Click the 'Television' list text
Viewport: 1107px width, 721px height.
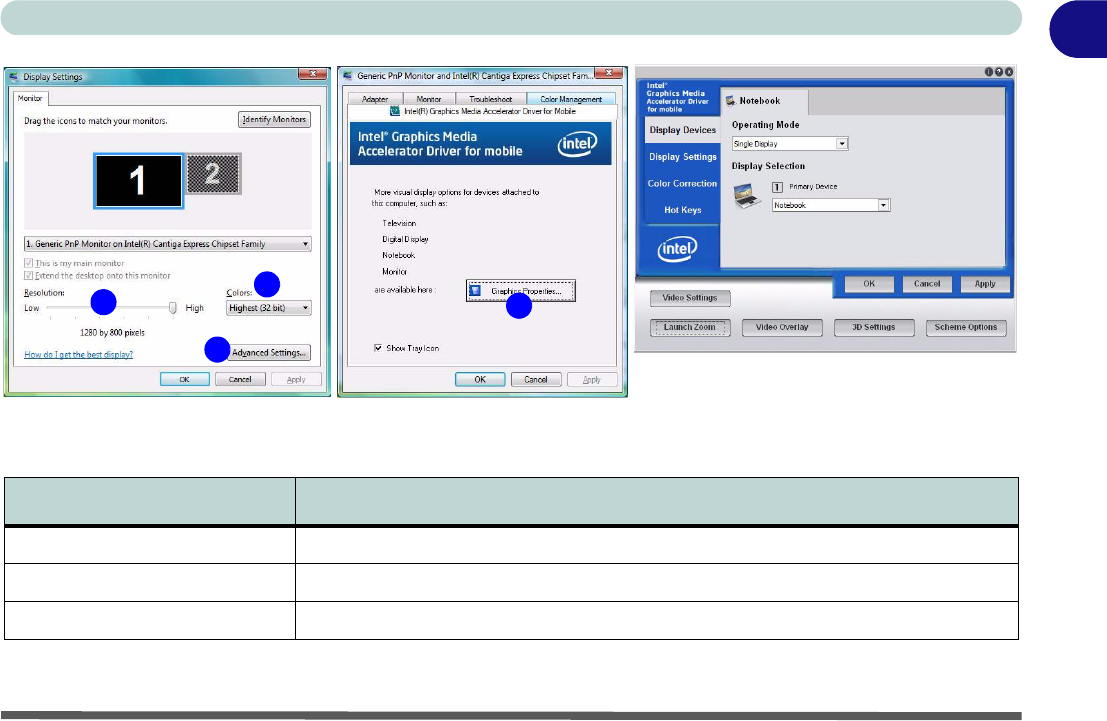point(399,223)
